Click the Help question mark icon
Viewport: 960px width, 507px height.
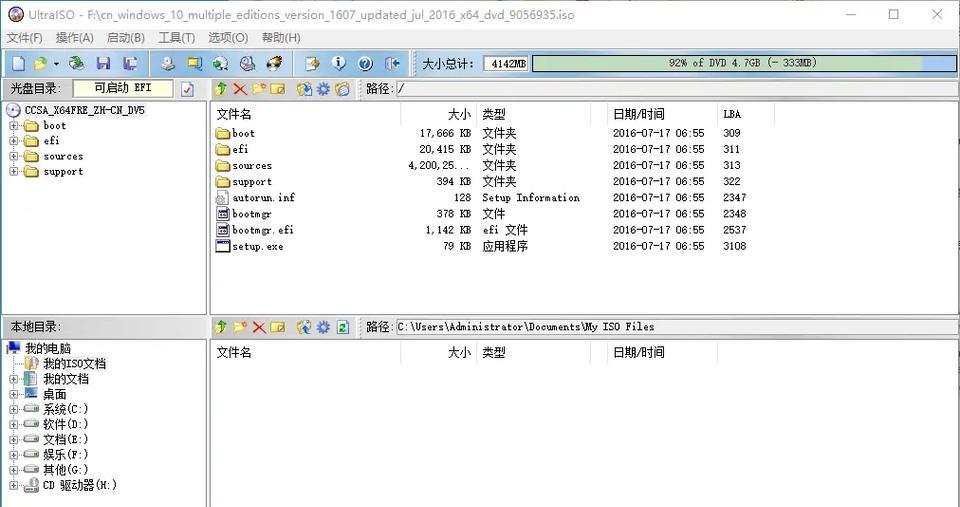click(366, 63)
